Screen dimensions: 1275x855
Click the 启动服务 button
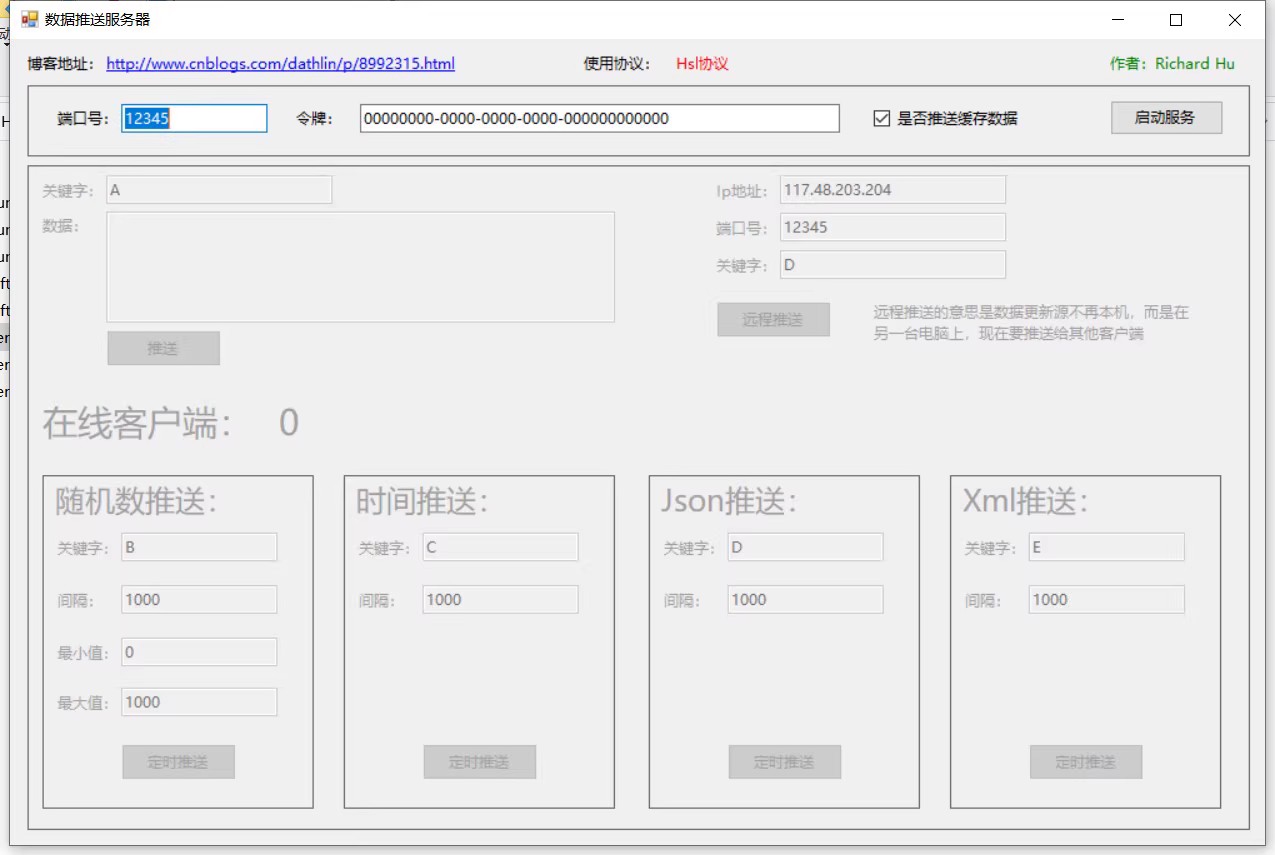[1165, 117]
